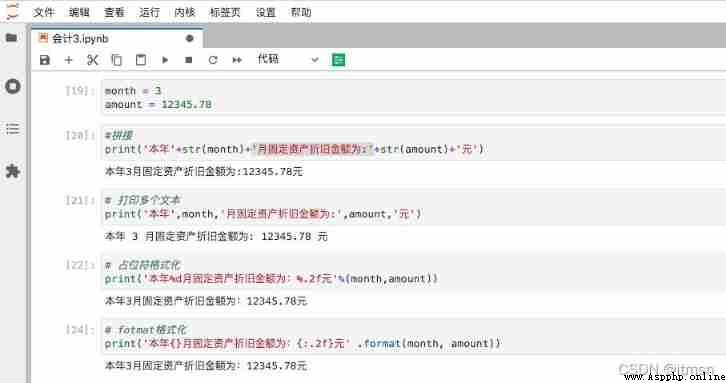Select cell prompt number [19]
Viewport: 726px width, 383px height.
pyautogui.click(x=80, y=91)
